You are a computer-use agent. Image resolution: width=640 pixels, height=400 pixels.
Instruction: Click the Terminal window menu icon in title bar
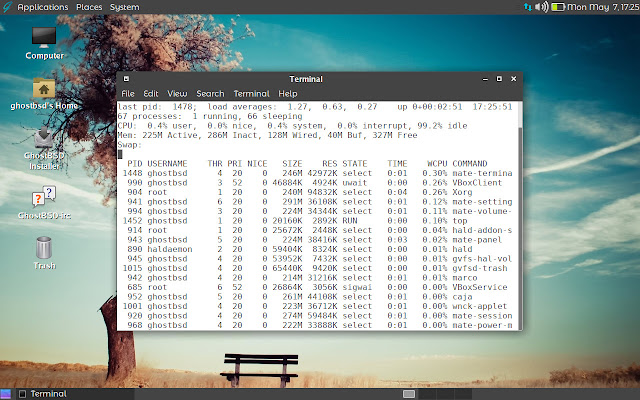(x=126, y=79)
